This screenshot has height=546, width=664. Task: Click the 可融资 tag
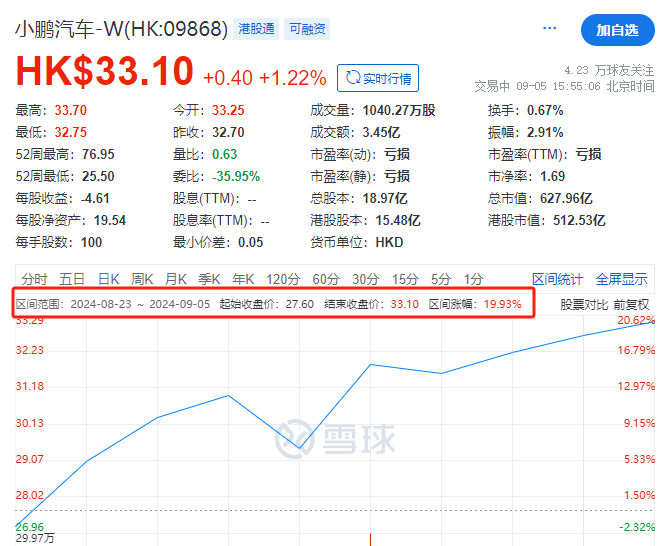tap(307, 29)
